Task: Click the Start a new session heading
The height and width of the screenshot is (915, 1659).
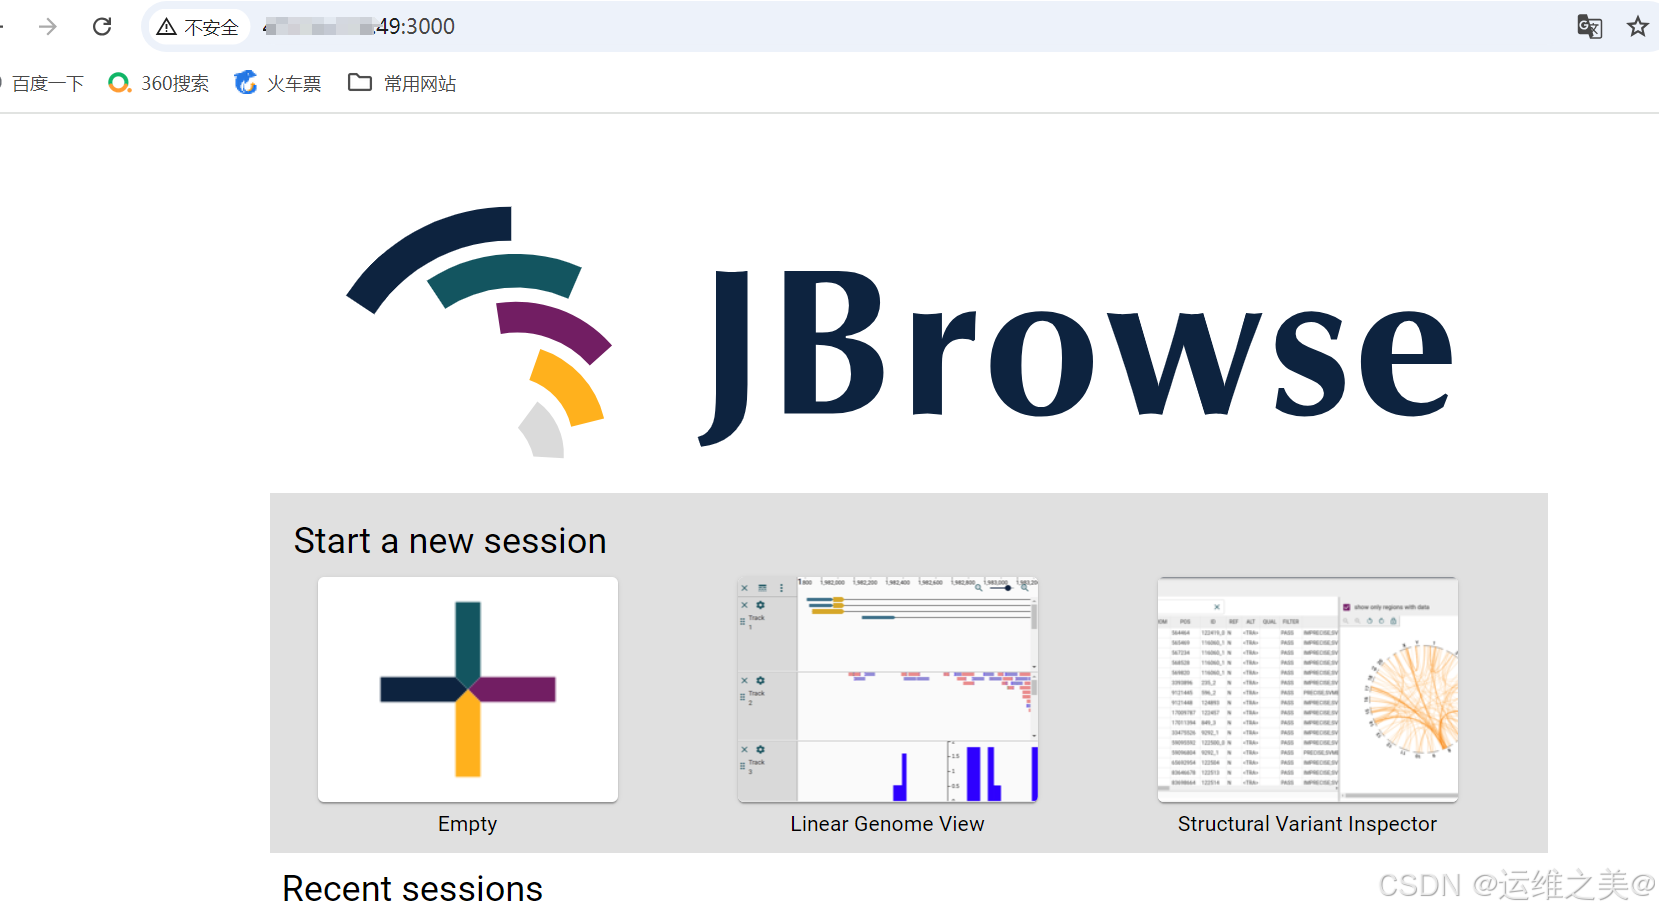Action: (450, 541)
